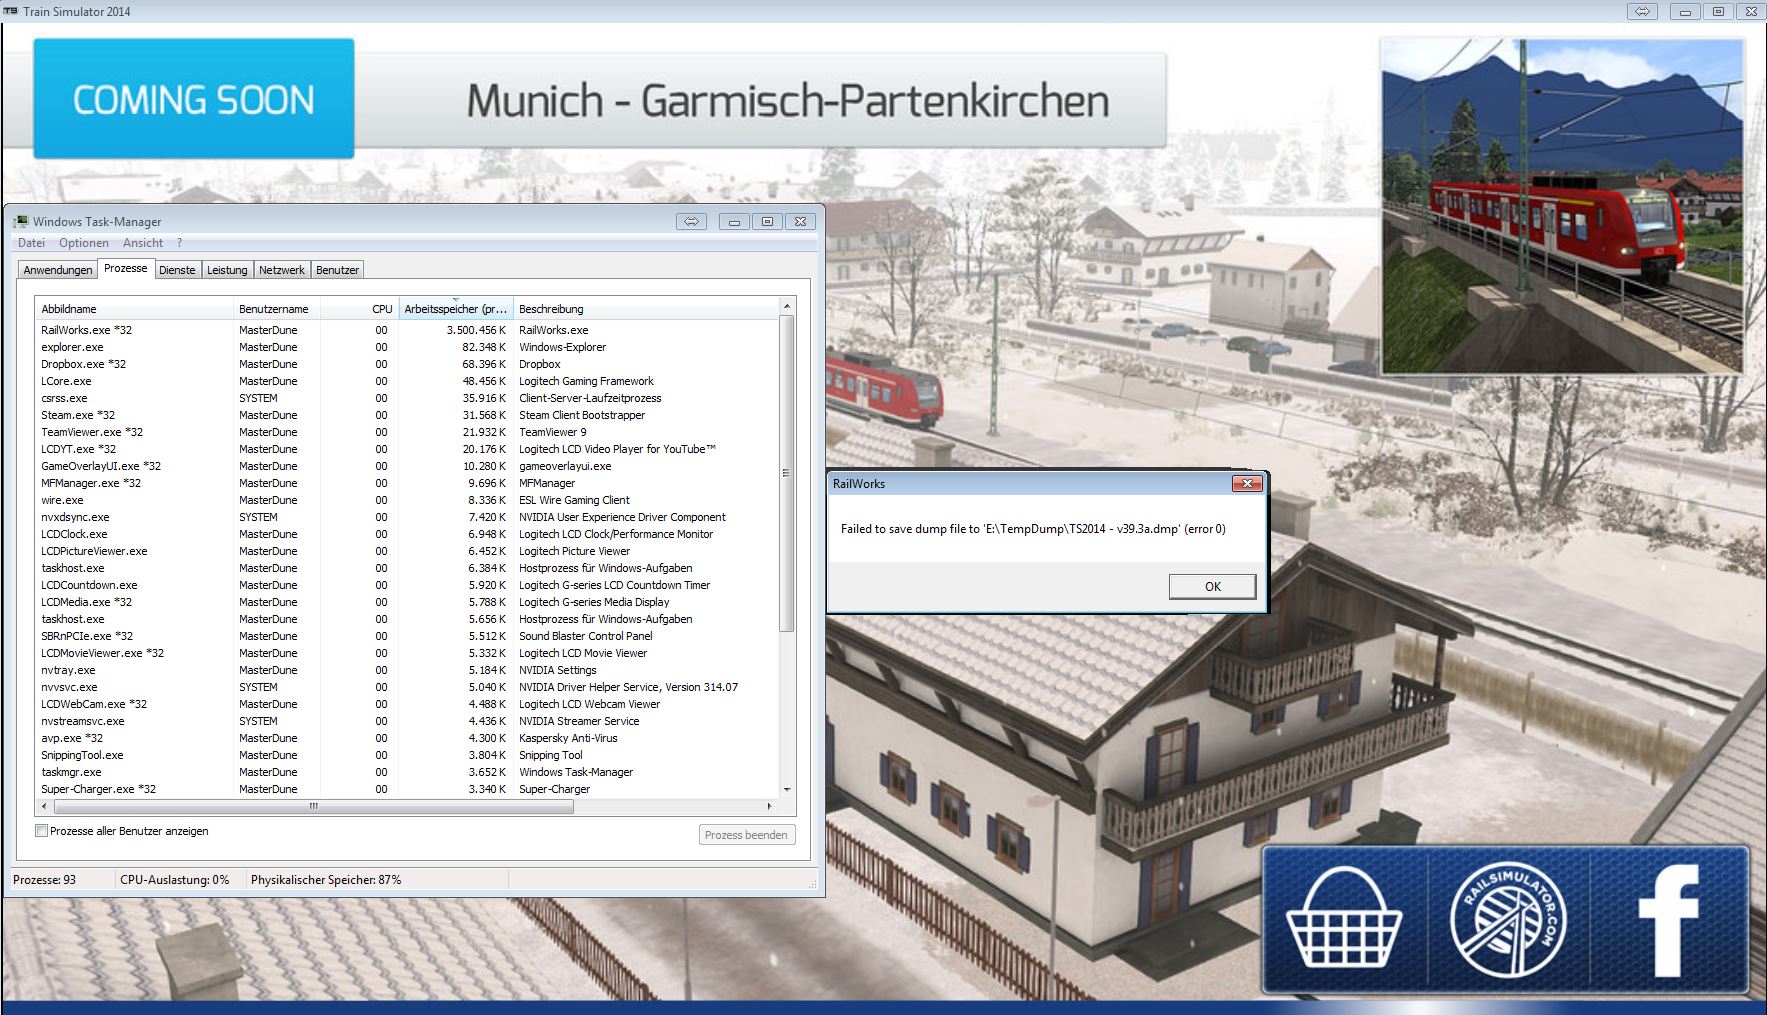Open the Facebook icon link

pyautogui.click(x=1668, y=921)
